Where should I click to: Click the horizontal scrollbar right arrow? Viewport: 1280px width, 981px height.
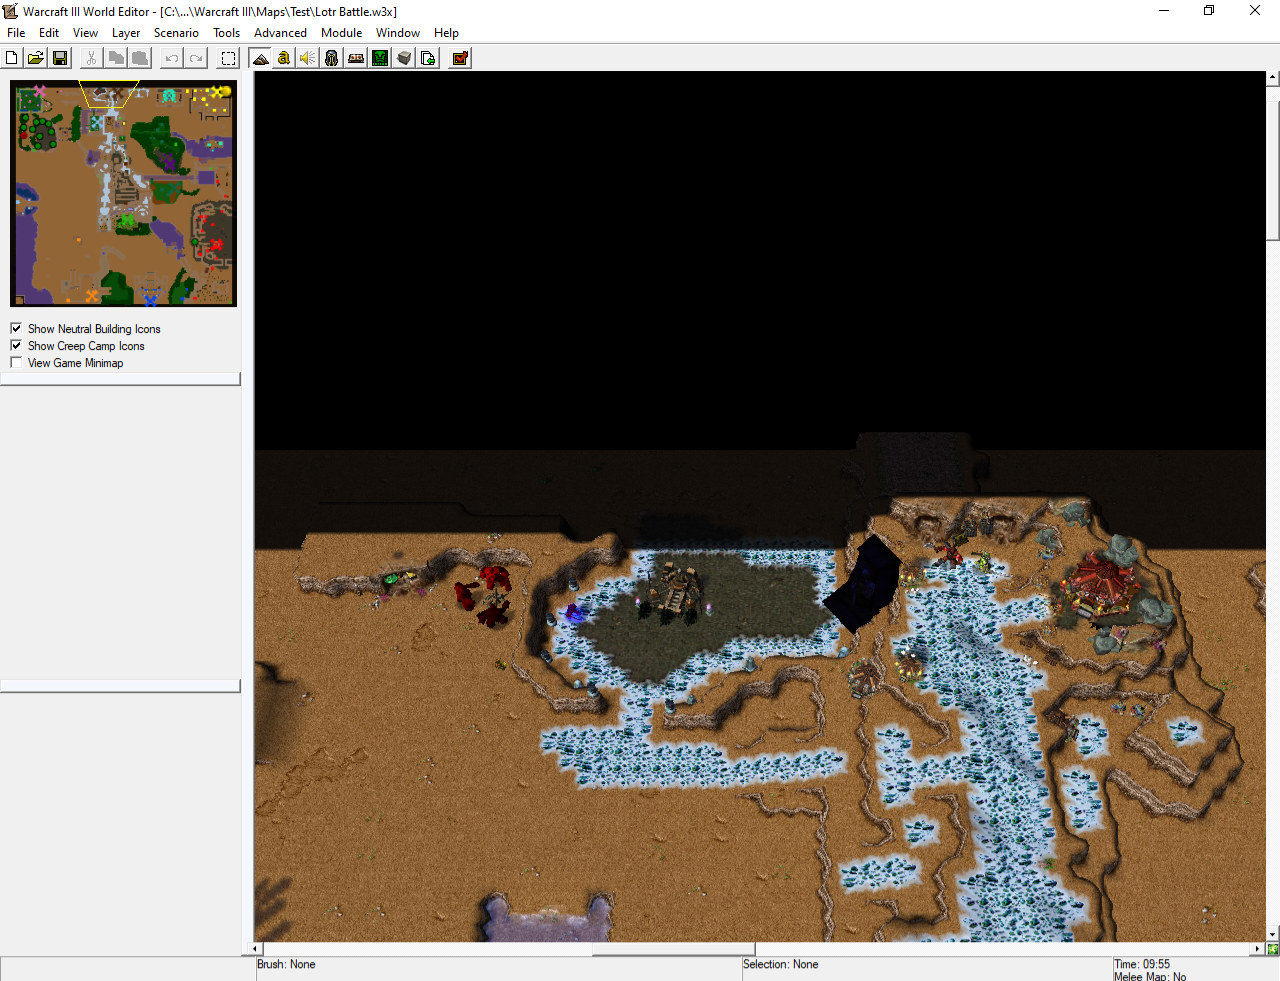click(x=1258, y=949)
